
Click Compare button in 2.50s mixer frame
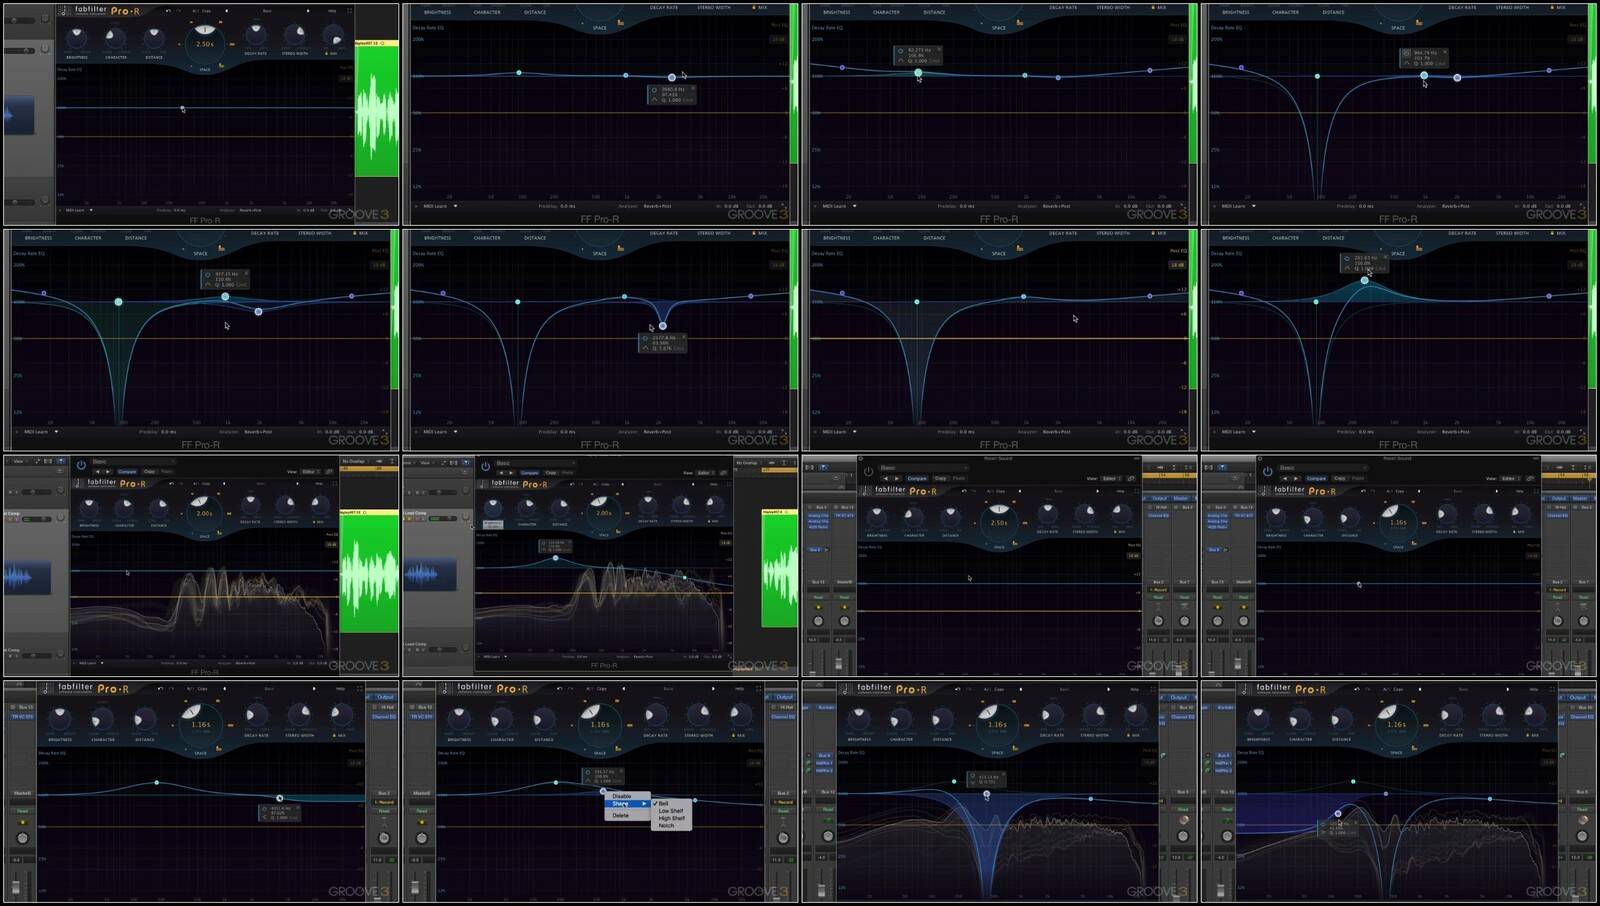(x=916, y=479)
